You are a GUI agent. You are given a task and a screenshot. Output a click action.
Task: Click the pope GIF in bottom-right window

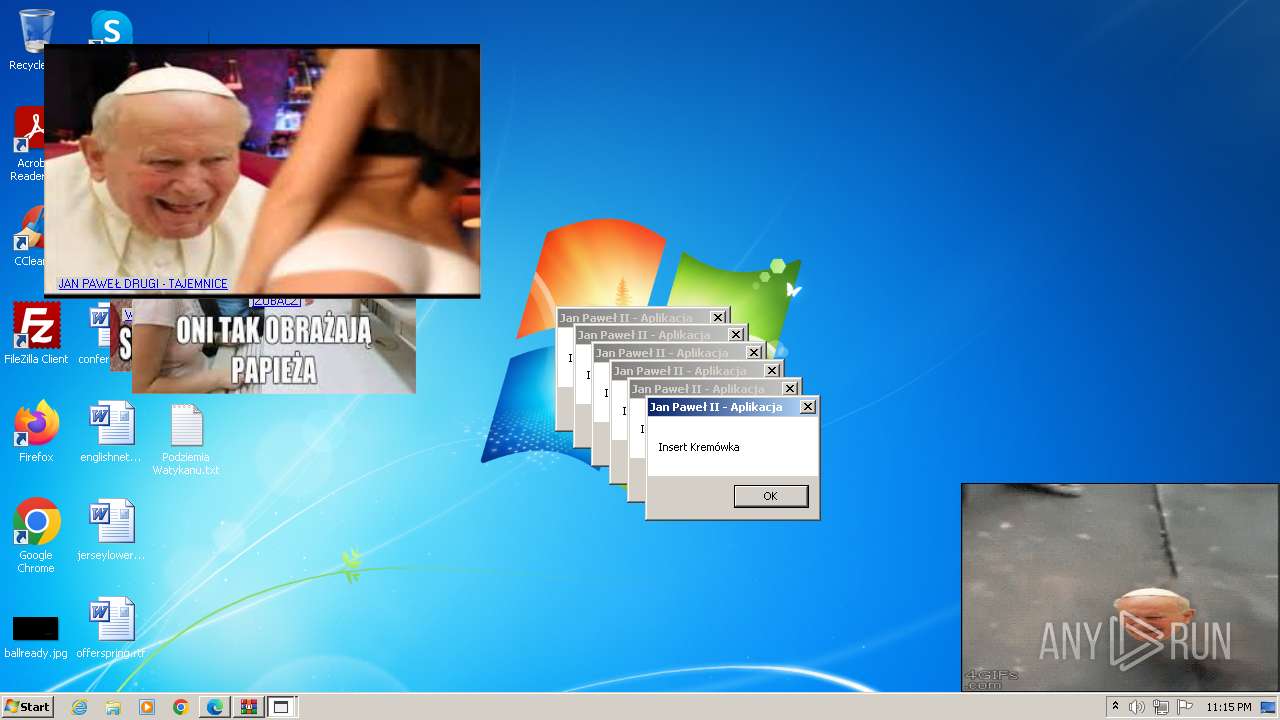tap(1120, 588)
